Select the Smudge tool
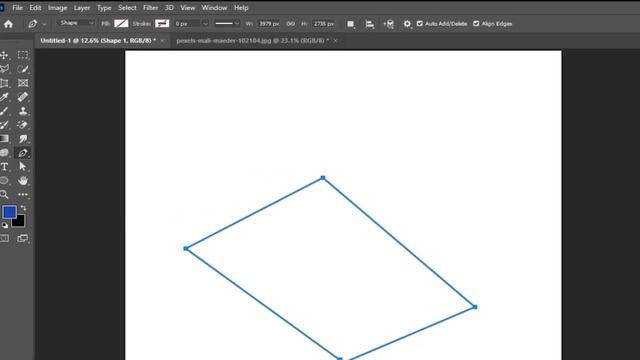The image size is (640, 360). point(23,139)
